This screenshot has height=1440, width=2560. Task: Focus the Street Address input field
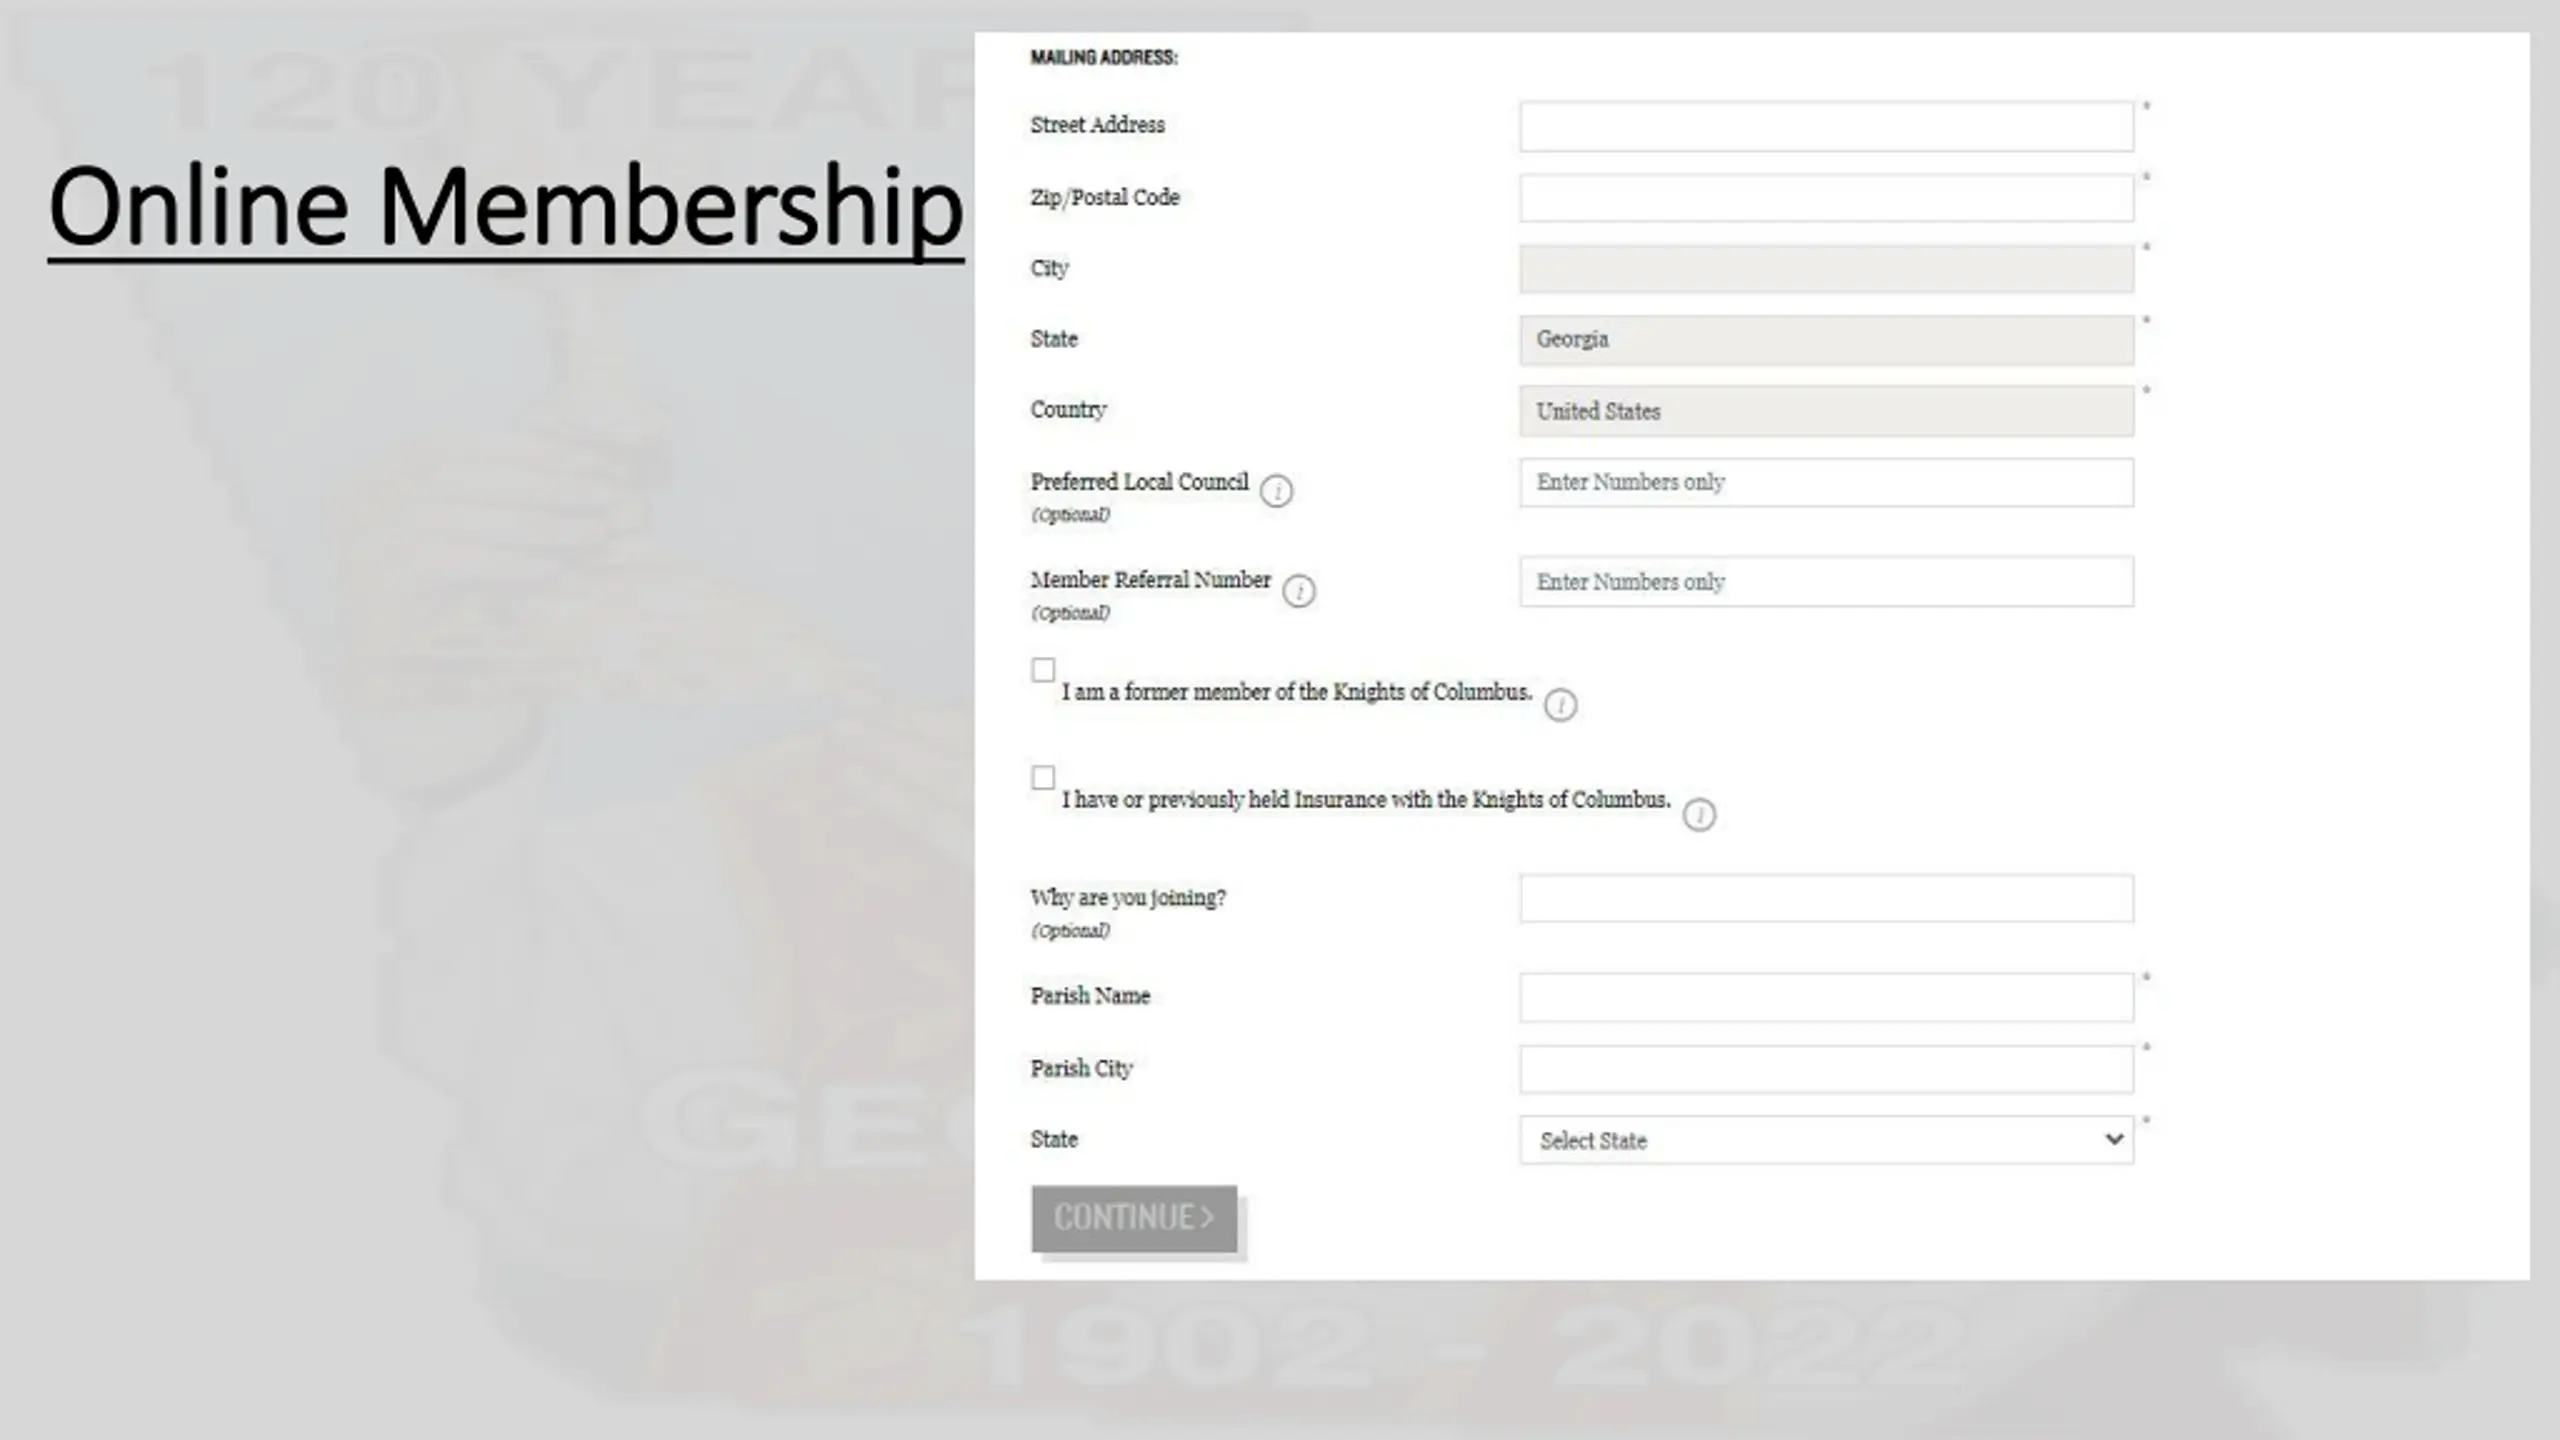click(1826, 126)
